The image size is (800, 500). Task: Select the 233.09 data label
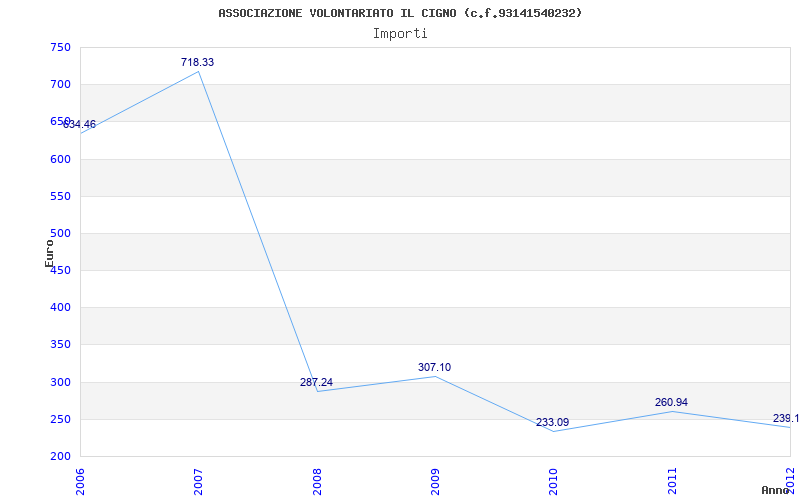click(553, 422)
